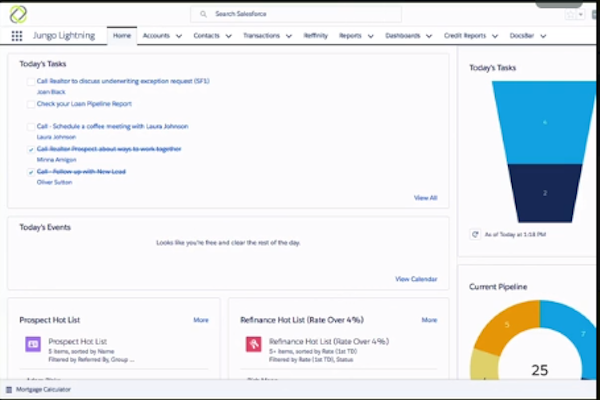Switch to the Home tab
Screen dimensions: 600x400
point(122,36)
